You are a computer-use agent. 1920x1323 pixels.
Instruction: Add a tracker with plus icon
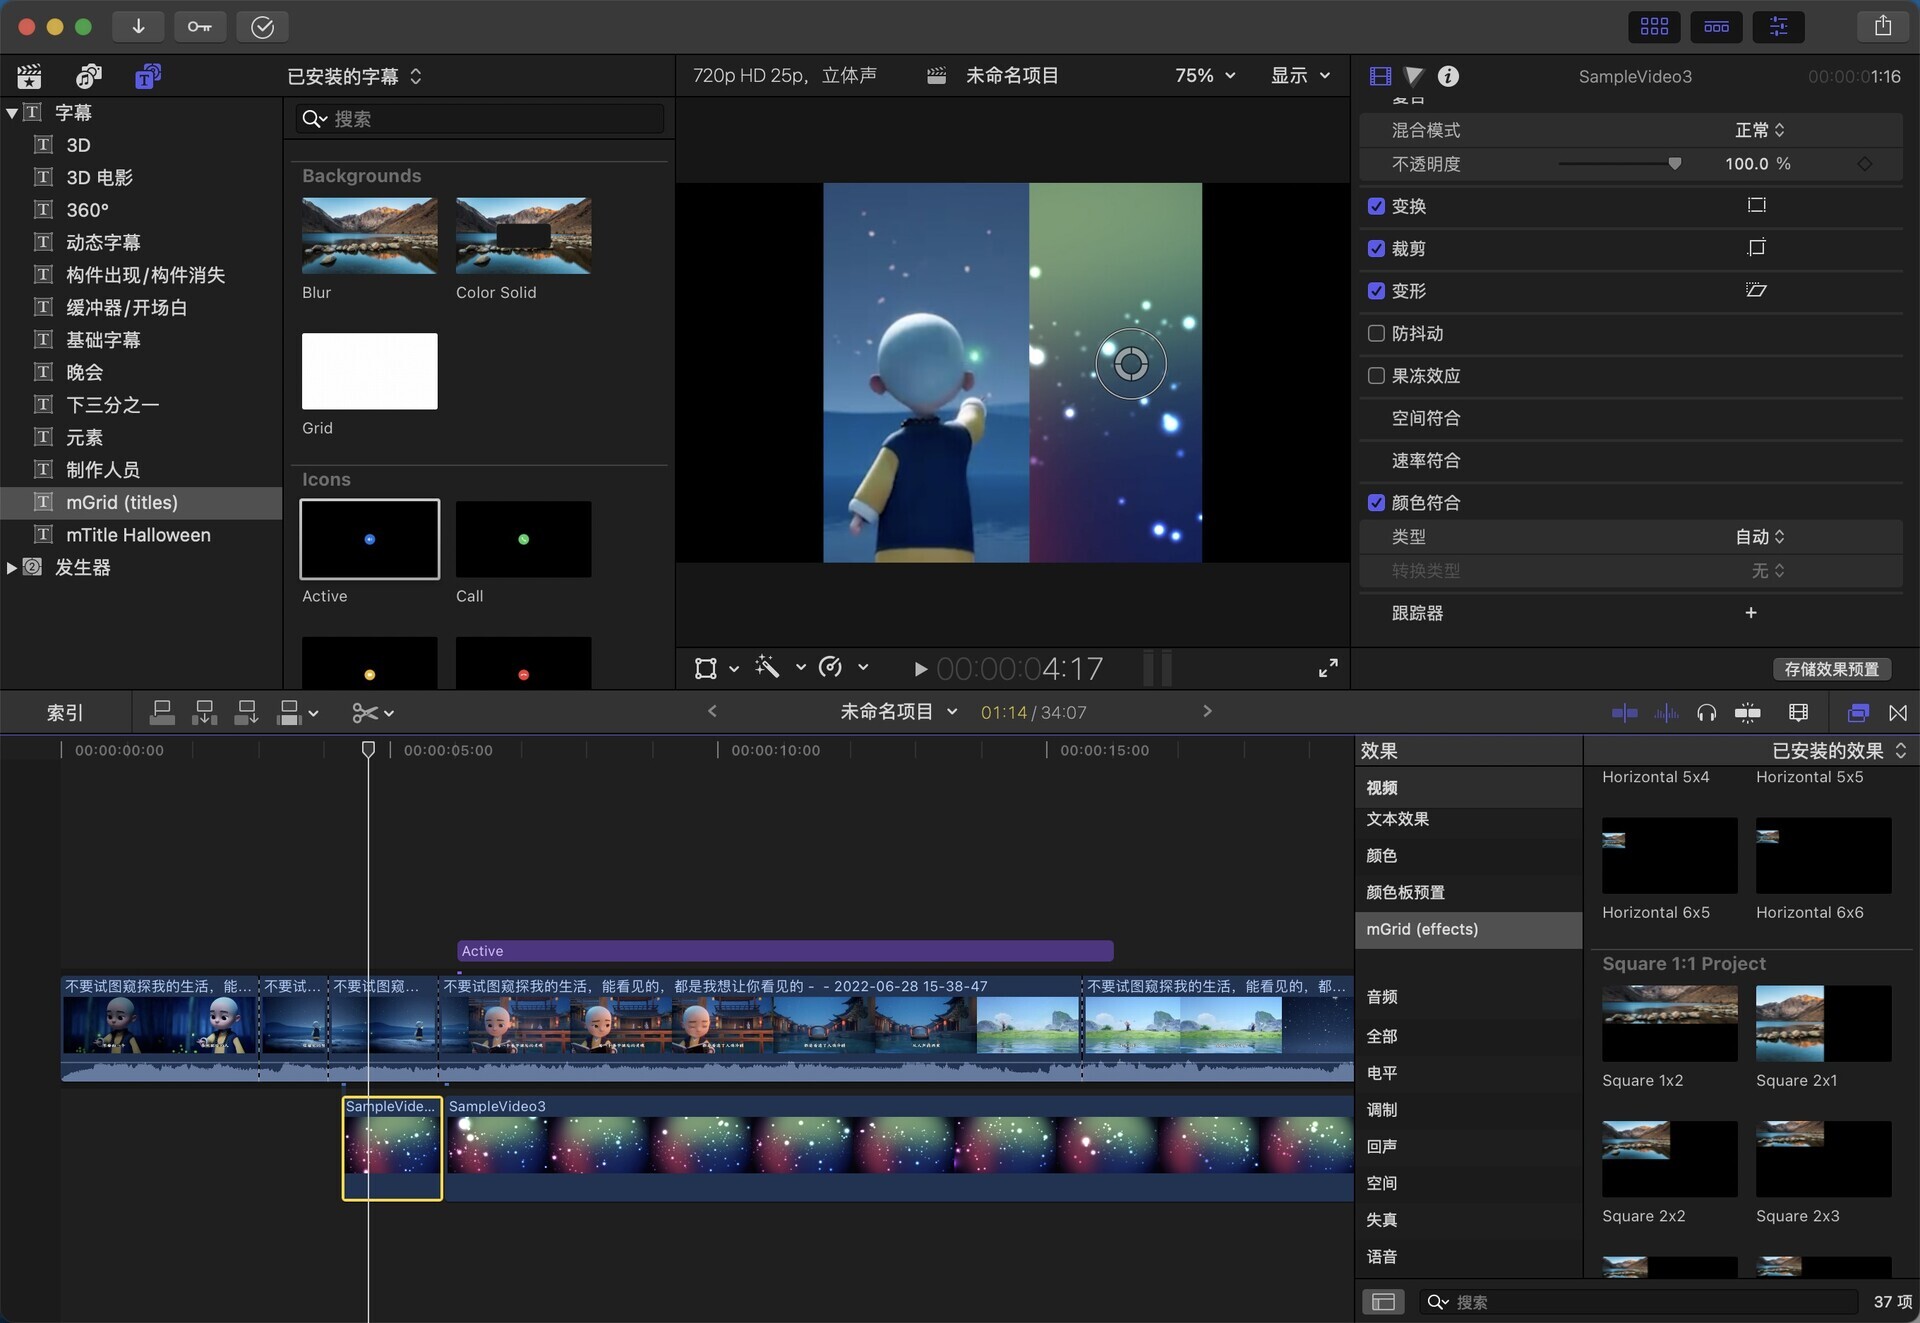click(x=1751, y=613)
